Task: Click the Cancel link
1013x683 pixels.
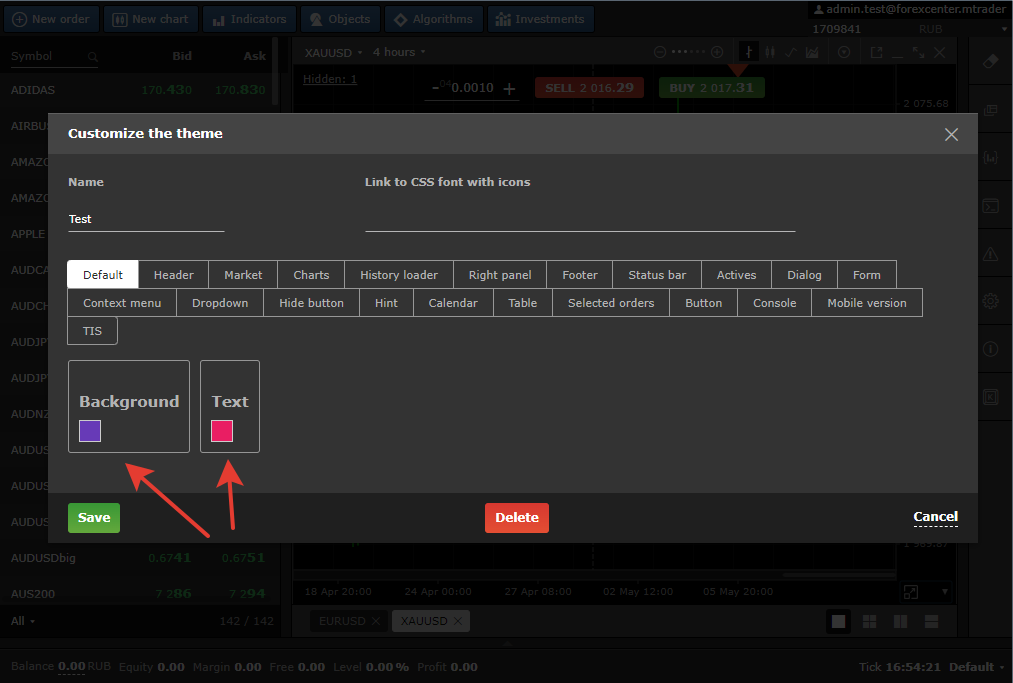Action: (935, 517)
